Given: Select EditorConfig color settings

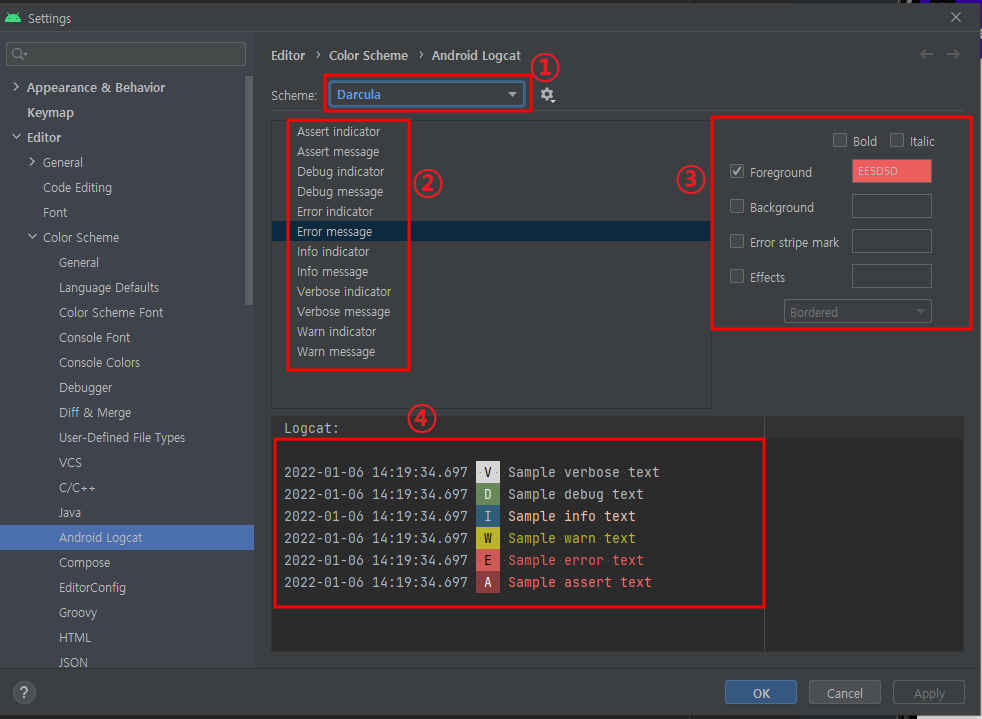Looking at the screenshot, I should [93, 588].
